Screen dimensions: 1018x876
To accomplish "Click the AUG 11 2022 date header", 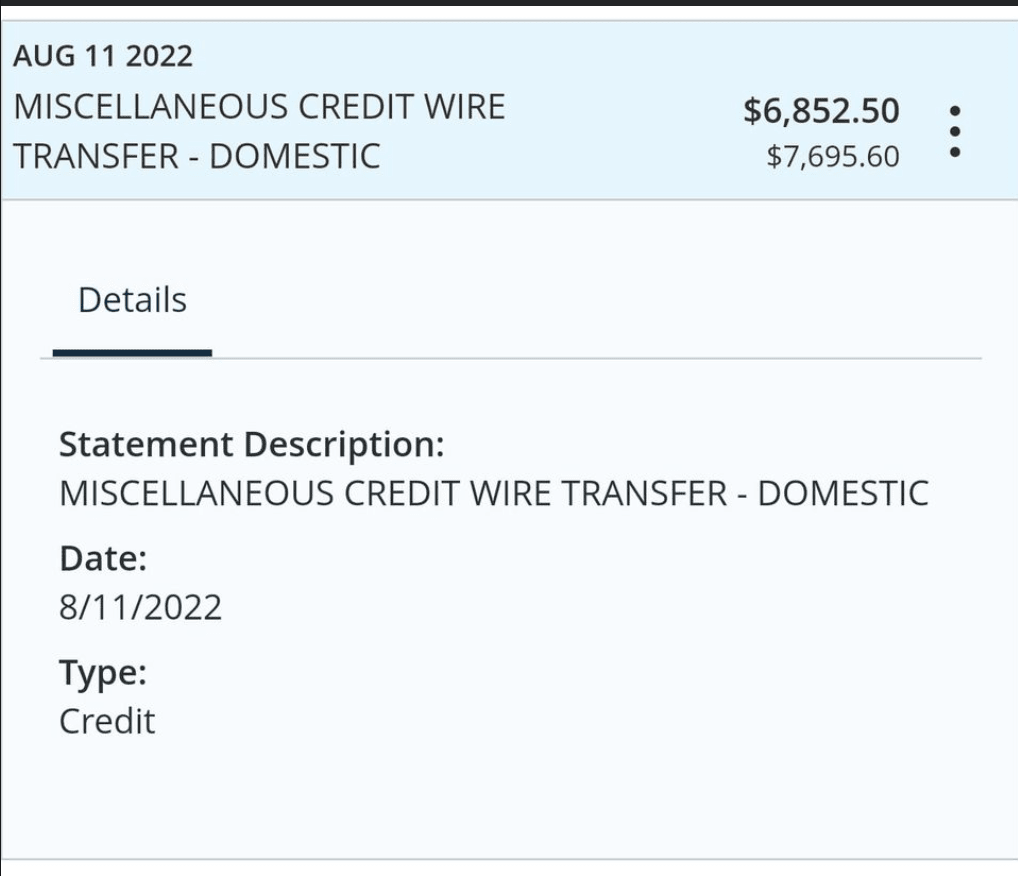I will pos(103,56).
